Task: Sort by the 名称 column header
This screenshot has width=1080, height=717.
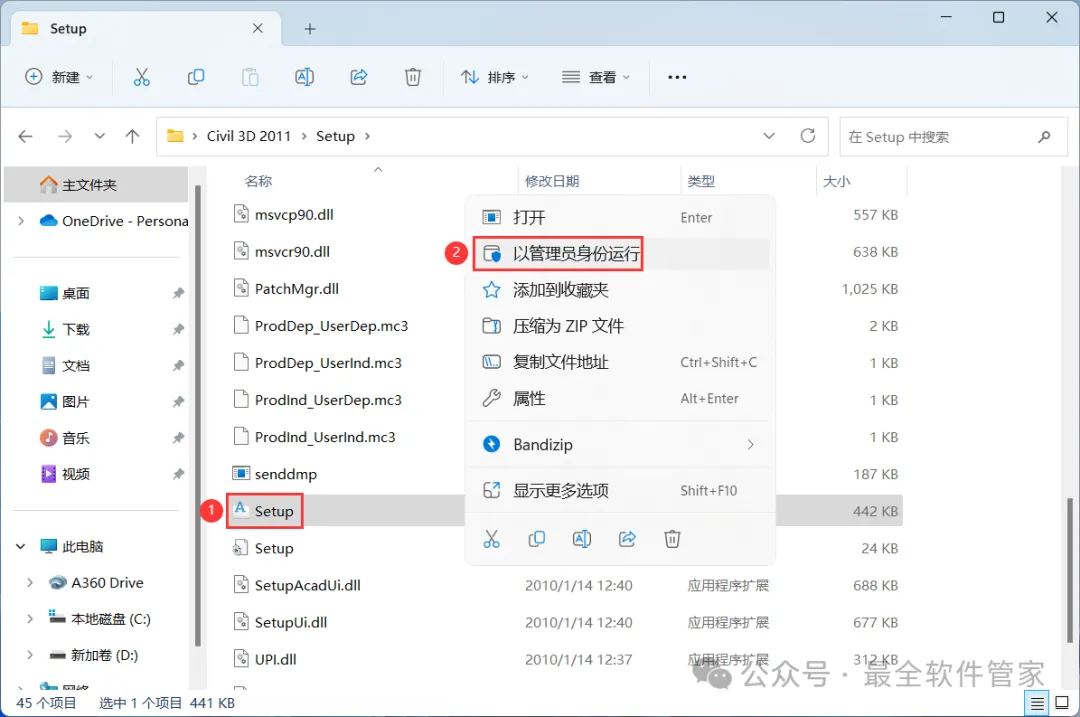Action: click(x=258, y=181)
